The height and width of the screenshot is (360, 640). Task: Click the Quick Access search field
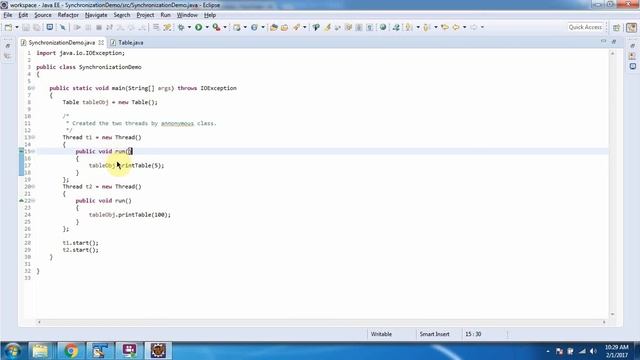point(585,27)
